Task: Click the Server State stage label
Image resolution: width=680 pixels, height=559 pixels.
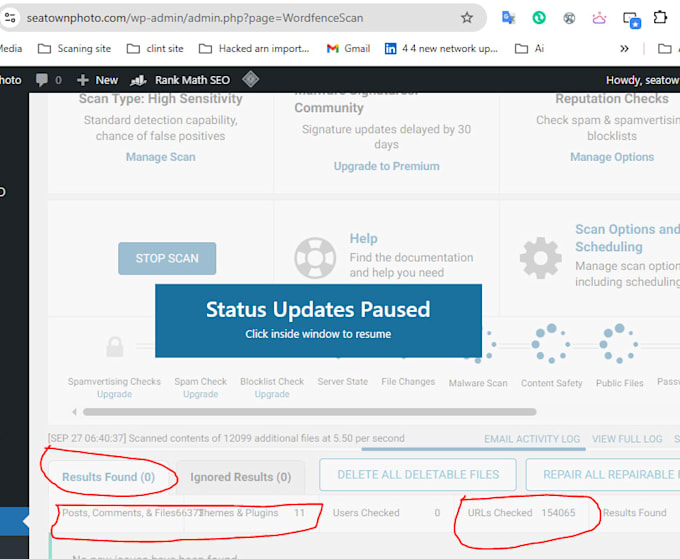Action: tap(343, 382)
